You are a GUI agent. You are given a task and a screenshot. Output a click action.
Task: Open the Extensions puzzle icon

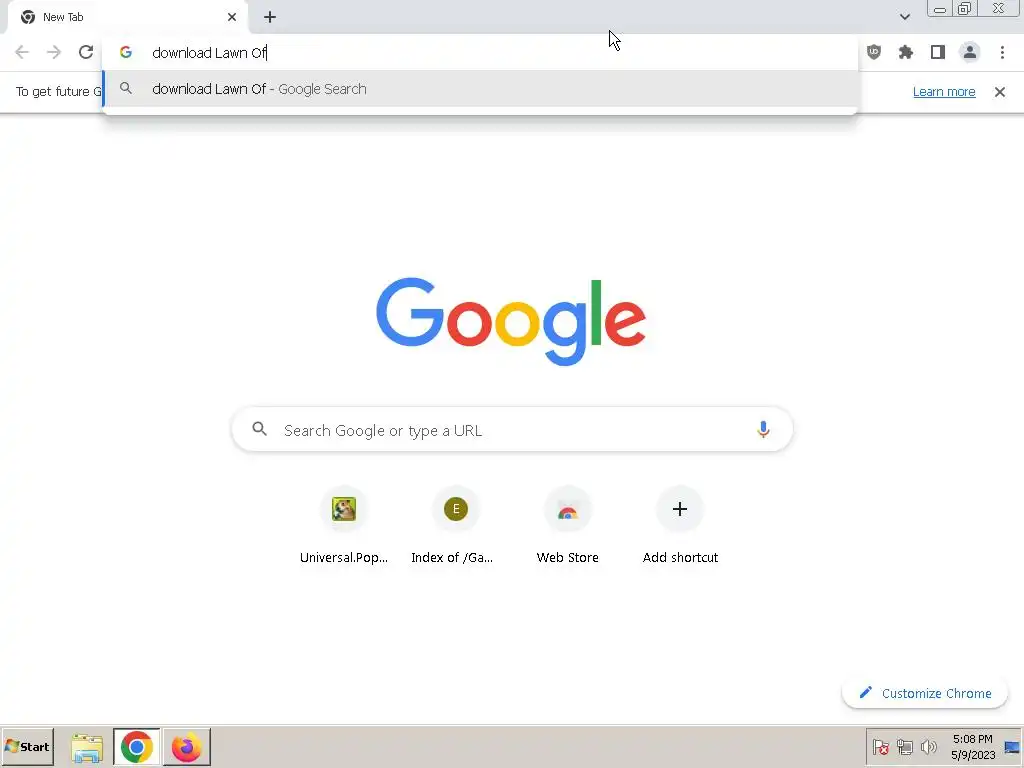point(906,52)
